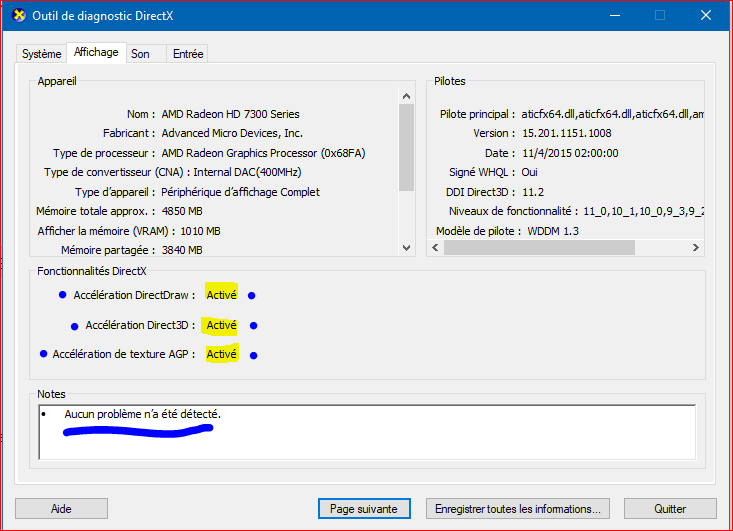The width and height of the screenshot is (733, 531).
Task: Click 'AMD Radeon Graphics Processor (0x68FA)' text
Action: [263, 153]
